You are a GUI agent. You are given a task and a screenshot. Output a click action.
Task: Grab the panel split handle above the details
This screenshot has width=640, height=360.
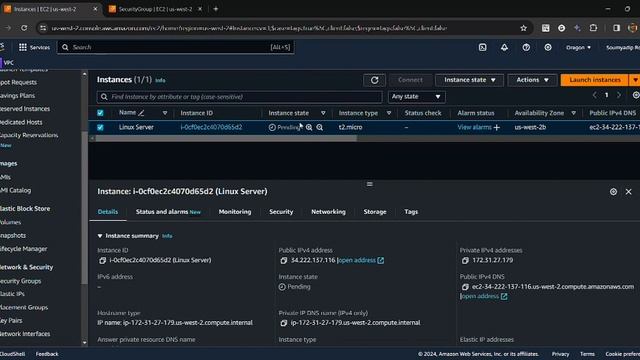tap(369, 184)
